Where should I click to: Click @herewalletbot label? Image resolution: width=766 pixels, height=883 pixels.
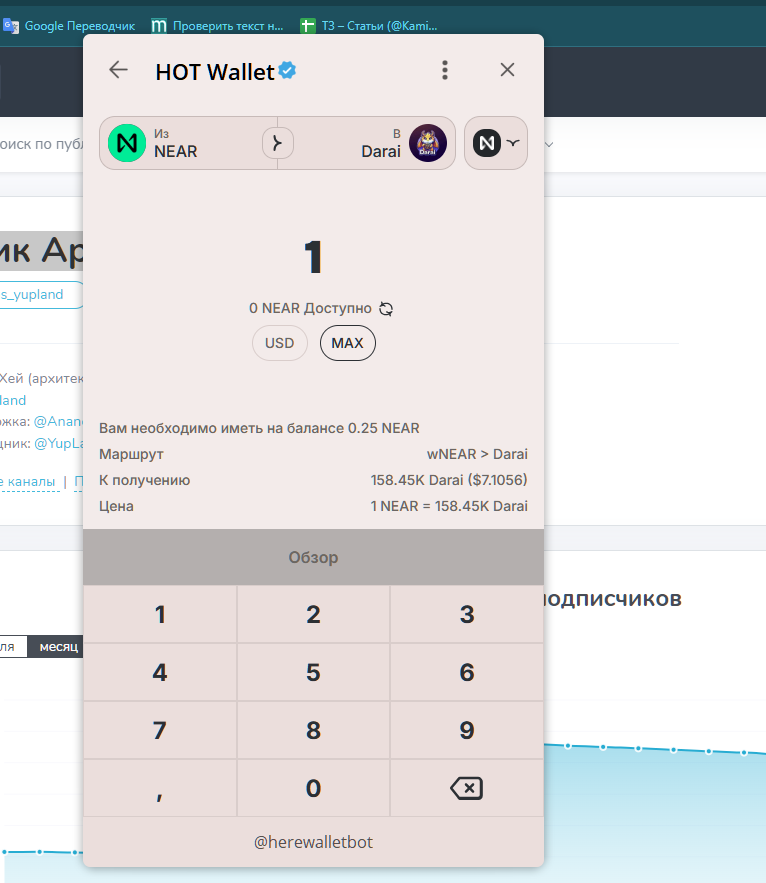point(313,842)
